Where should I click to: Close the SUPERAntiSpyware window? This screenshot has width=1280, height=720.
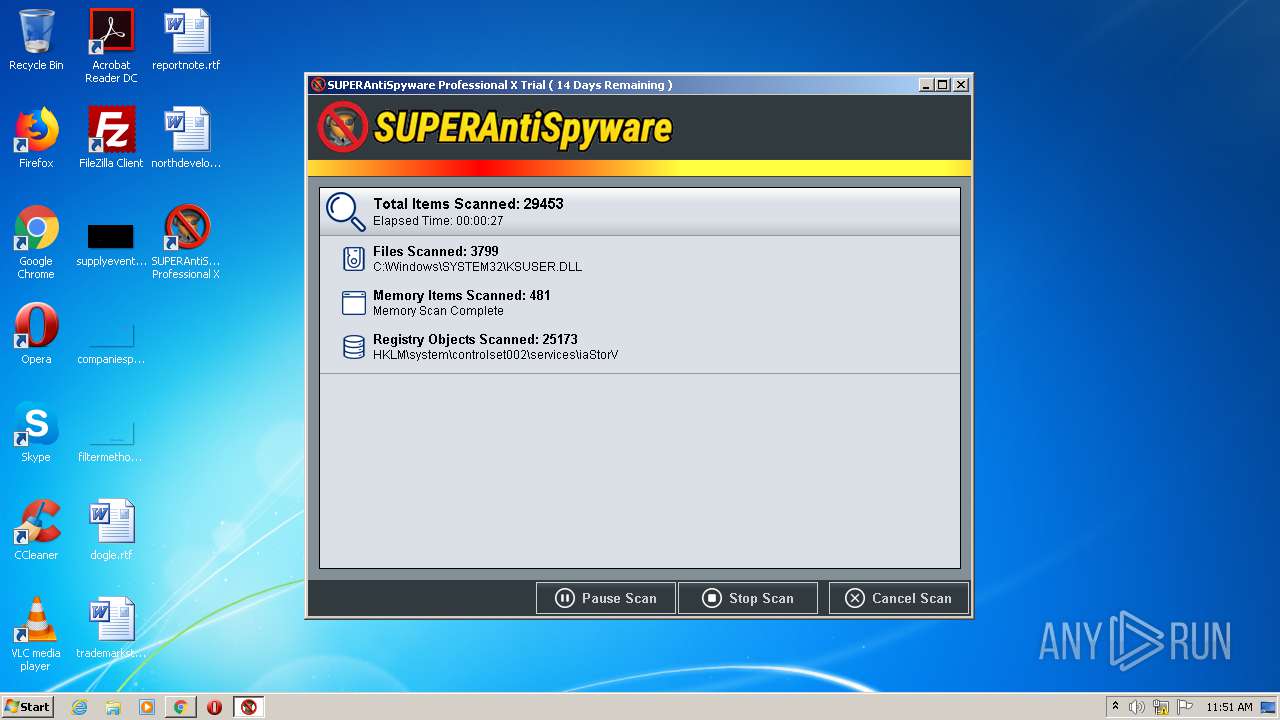pos(961,85)
